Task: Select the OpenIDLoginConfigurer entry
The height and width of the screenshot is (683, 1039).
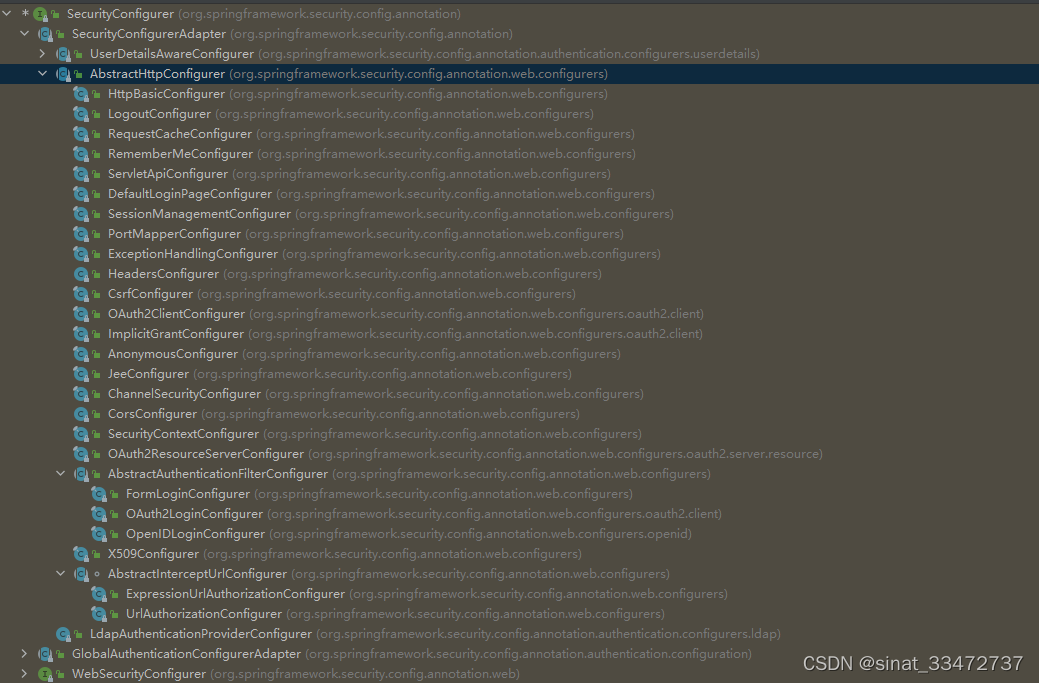Action: click(194, 533)
